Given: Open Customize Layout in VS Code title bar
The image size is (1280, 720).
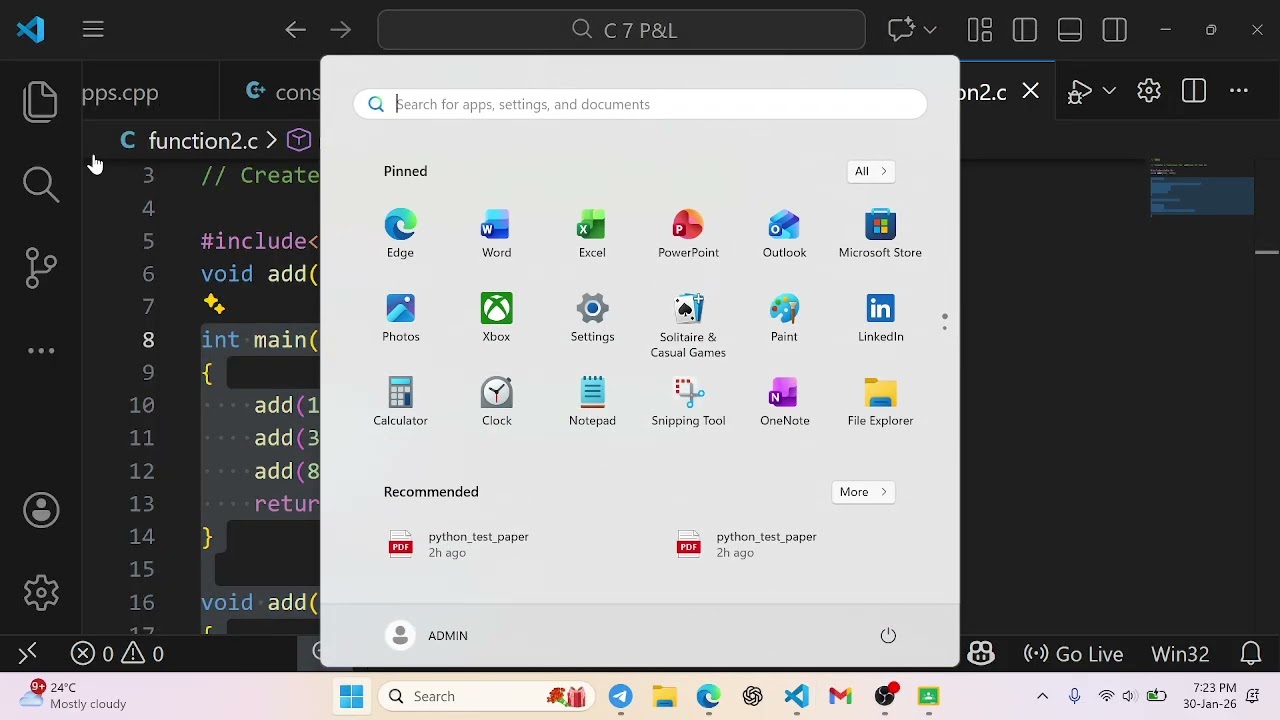Looking at the screenshot, I should [980, 30].
